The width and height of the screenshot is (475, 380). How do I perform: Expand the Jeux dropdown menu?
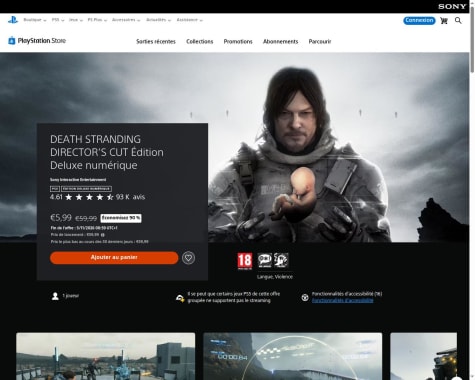pos(76,20)
